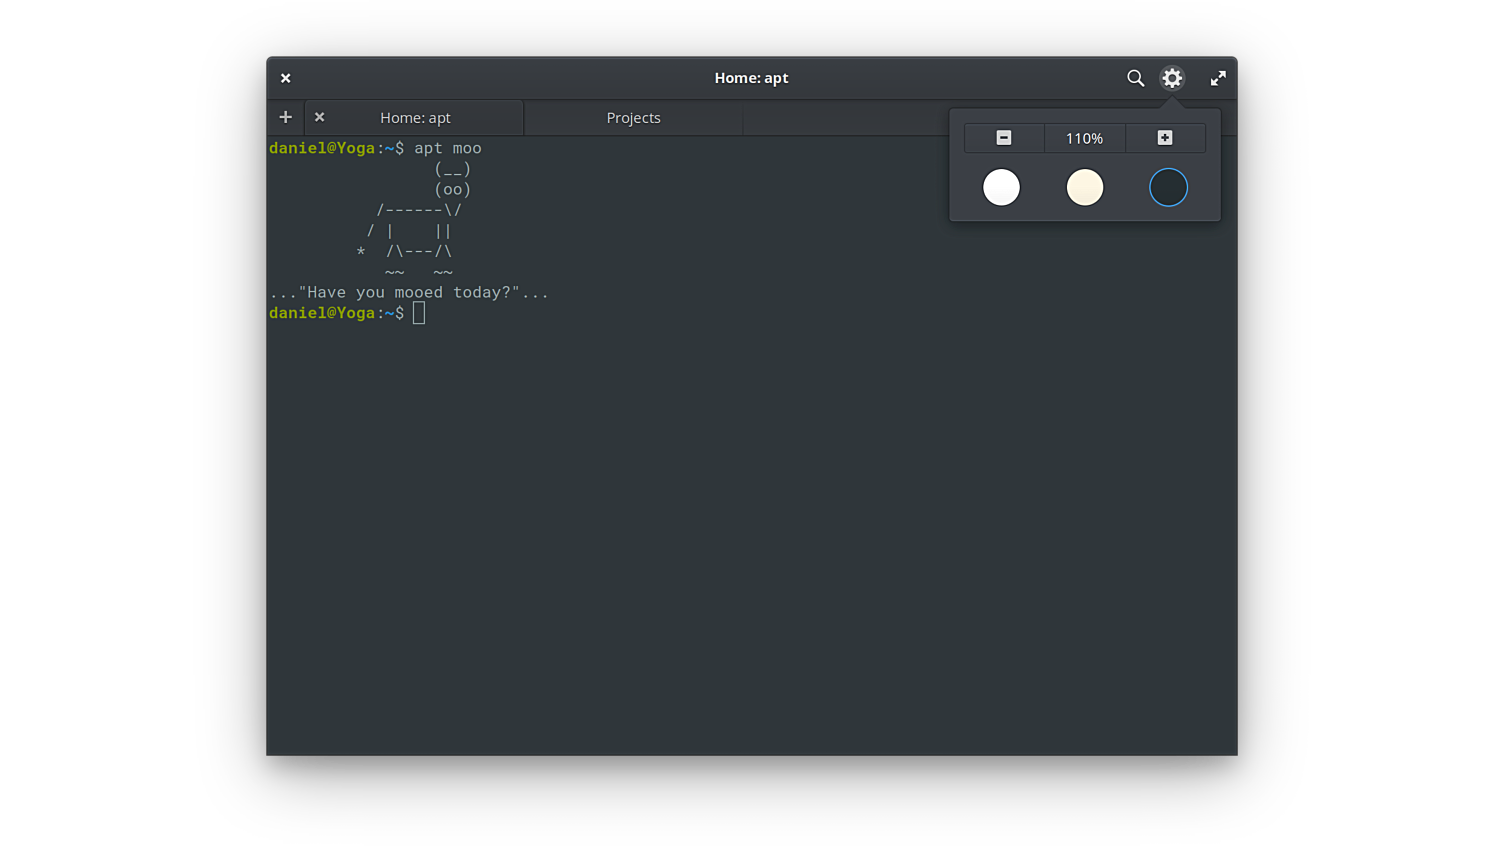Select the white high-contrast color scheme
Image resolution: width=1504 pixels, height=846 pixels.
[x=1001, y=187]
